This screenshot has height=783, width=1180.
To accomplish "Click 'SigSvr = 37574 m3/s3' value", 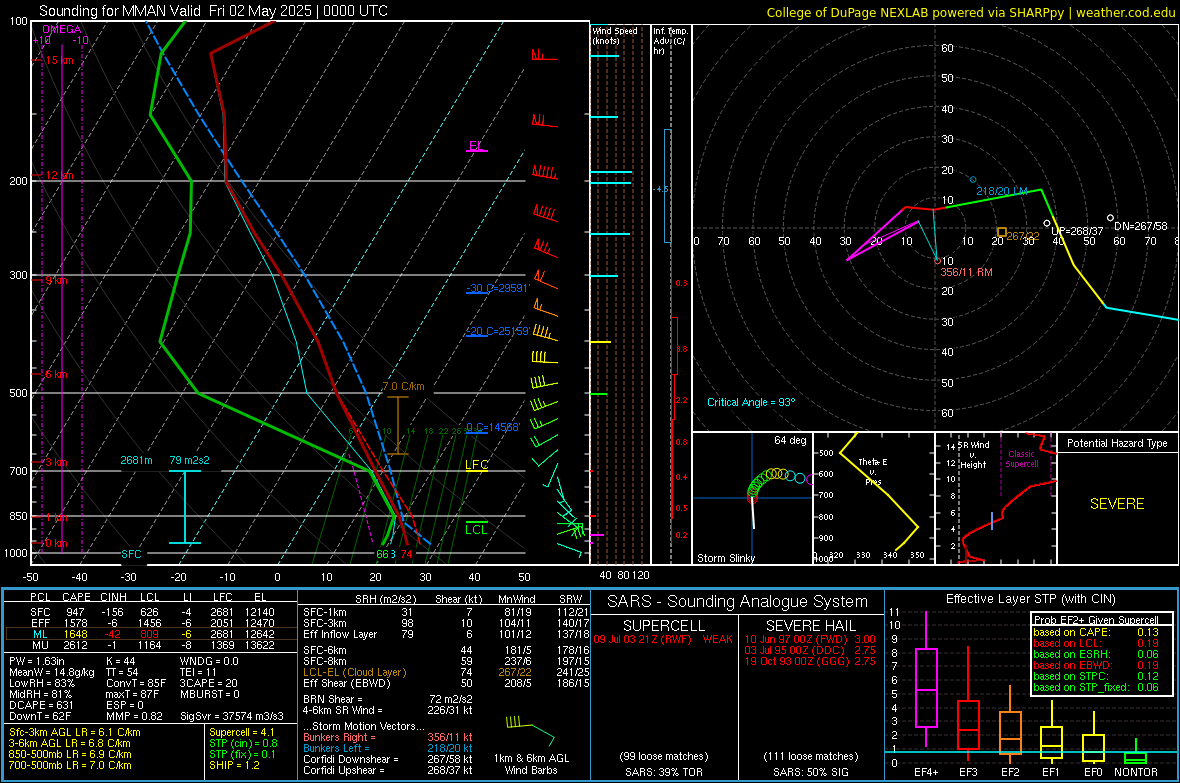I will [232, 716].
